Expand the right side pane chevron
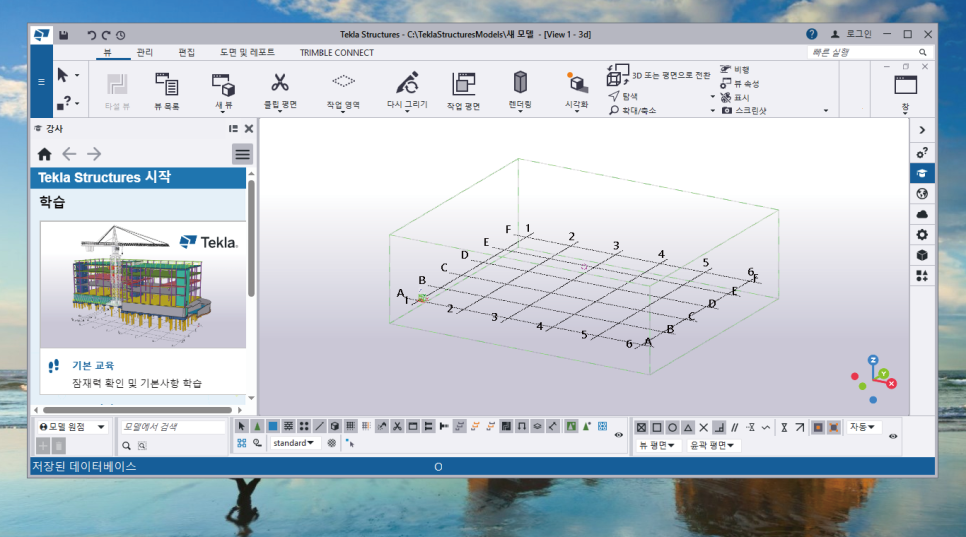The image size is (966, 537). [922, 130]
